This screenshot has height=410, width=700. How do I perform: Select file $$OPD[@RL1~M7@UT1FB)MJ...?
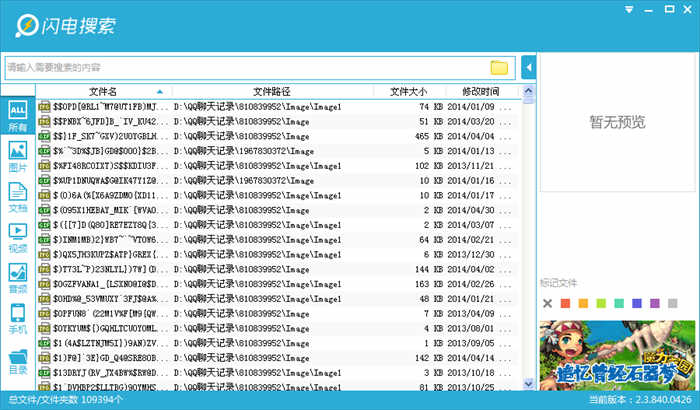(x=279, y=107)
